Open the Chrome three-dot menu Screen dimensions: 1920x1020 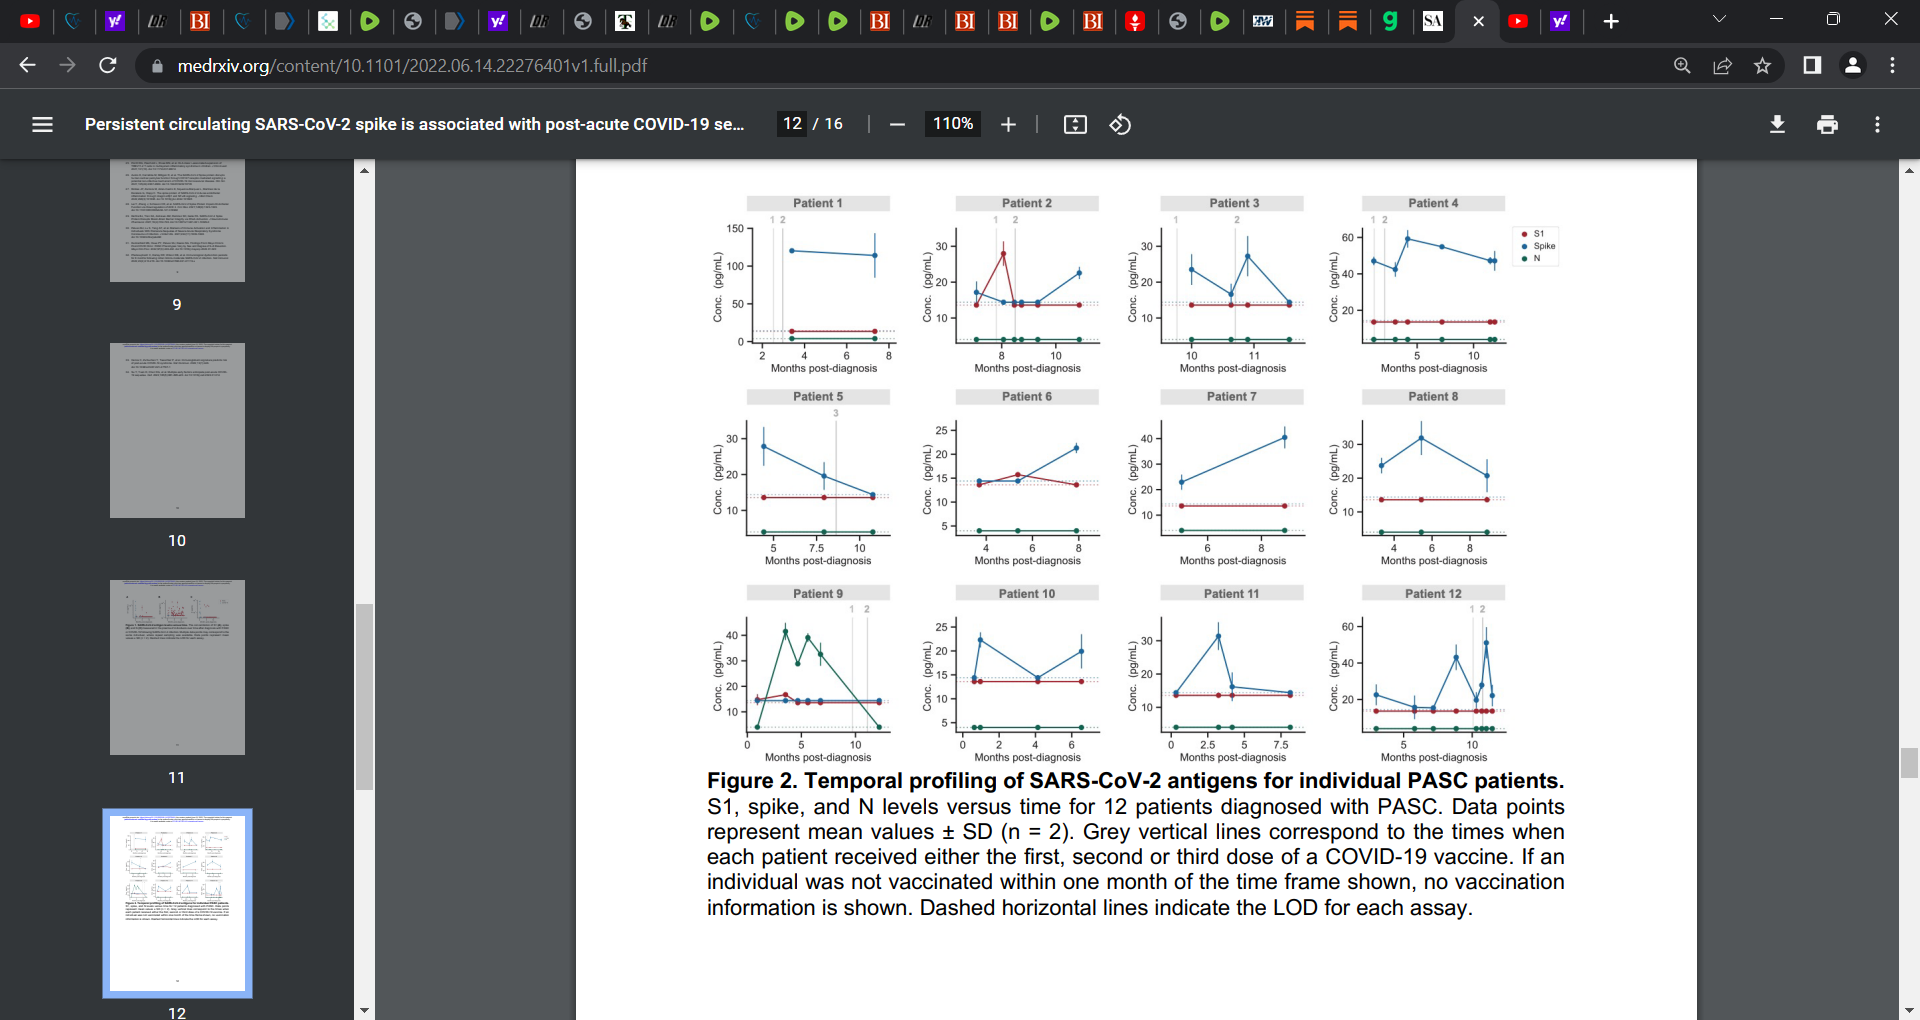coord(1892,65)
